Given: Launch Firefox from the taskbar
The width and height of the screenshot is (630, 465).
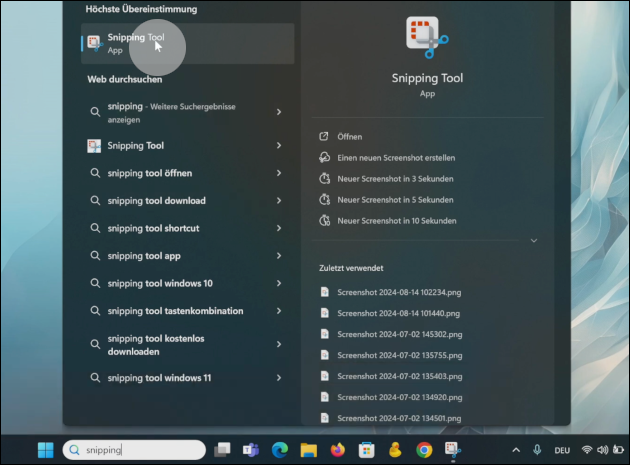Looking at the screenshot, I should pyautogui.click(x=338, y=450).
